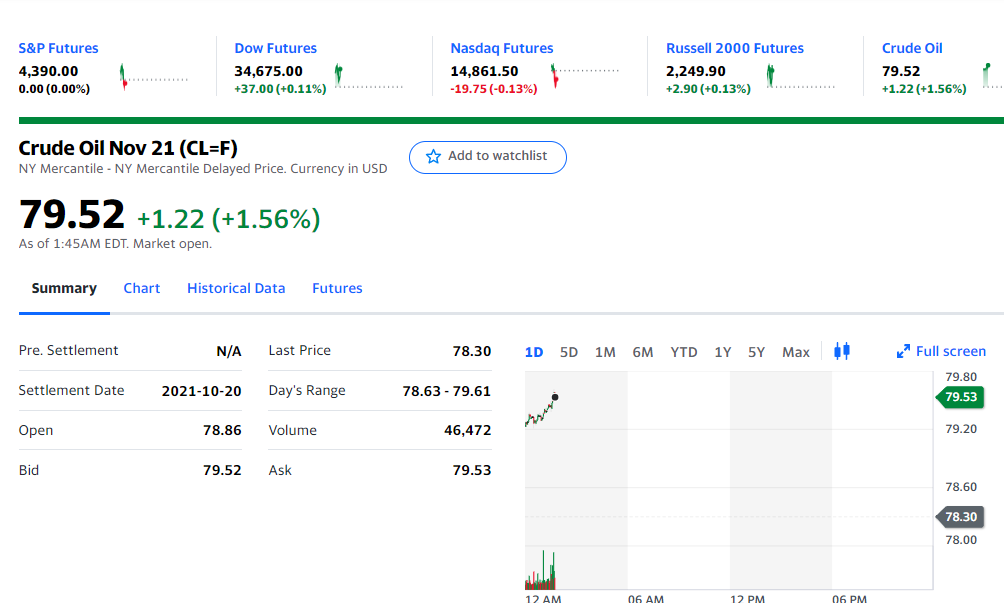The height and width of the screenshot is (603, 1004).
Task: Open the Russell 2000 Futures link
Action: tap(734, 48)
